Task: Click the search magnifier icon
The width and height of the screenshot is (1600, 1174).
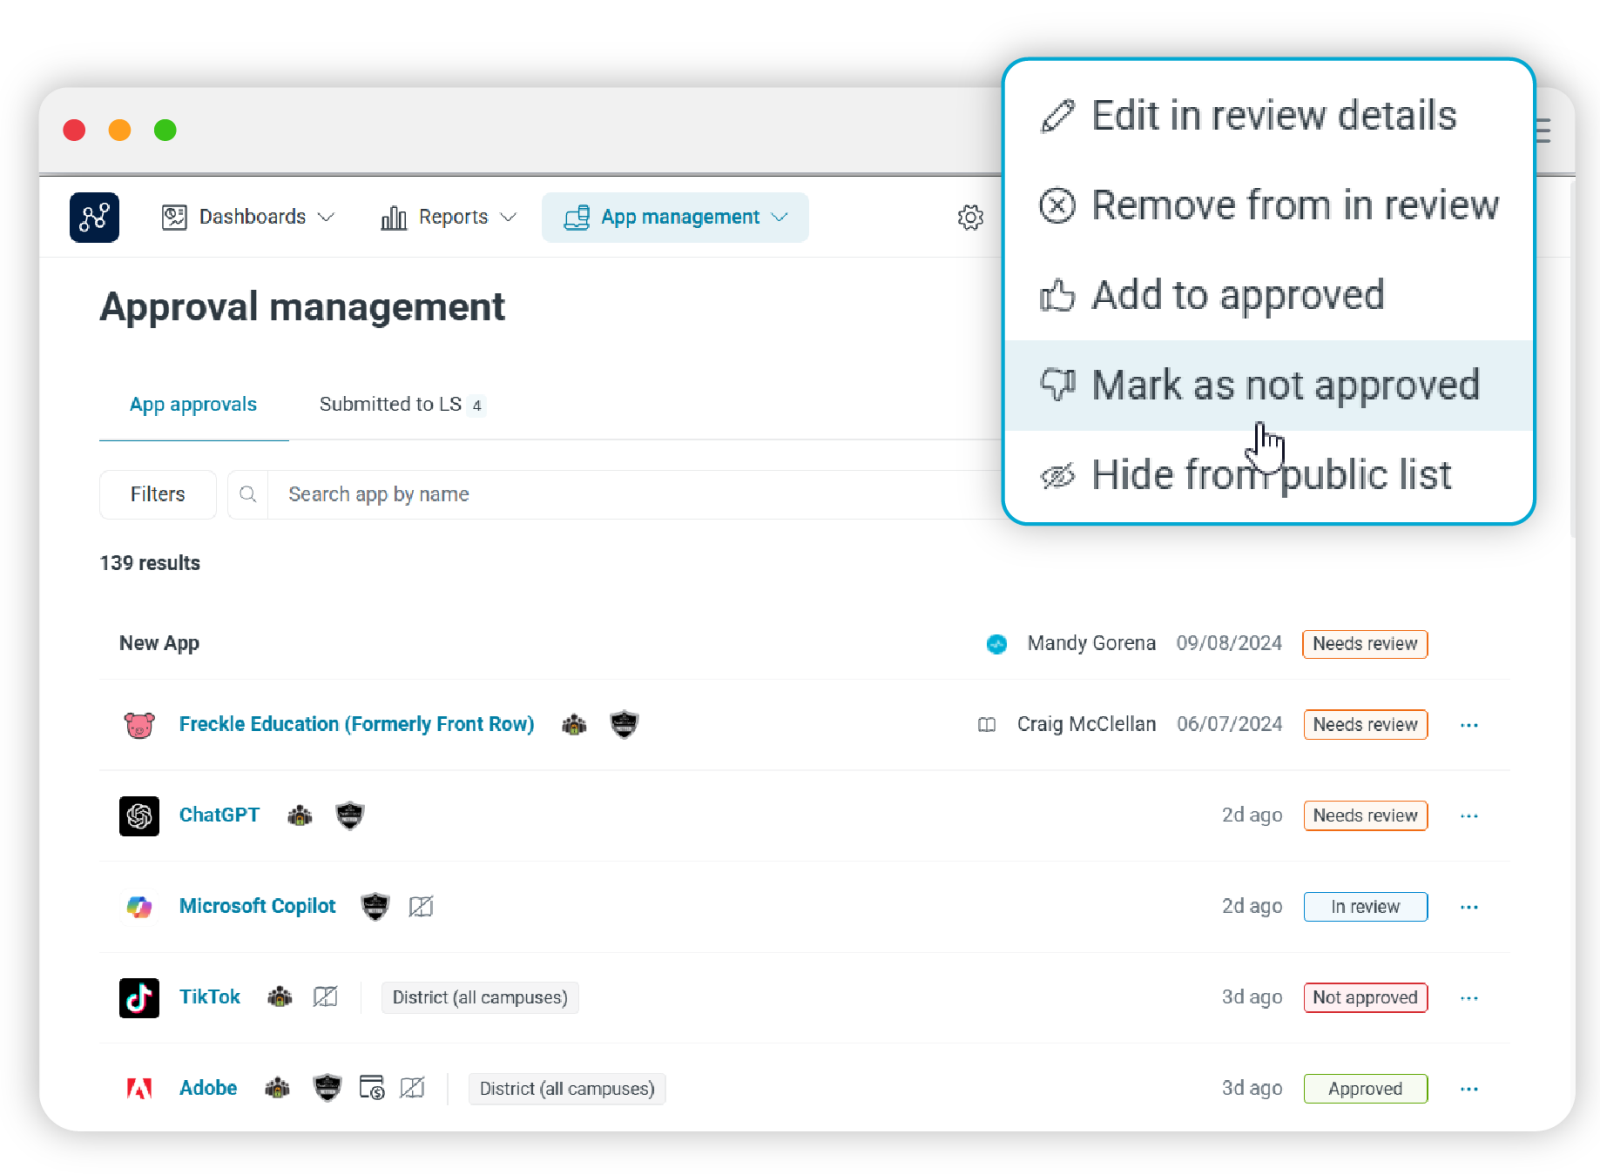Action: 248,495
